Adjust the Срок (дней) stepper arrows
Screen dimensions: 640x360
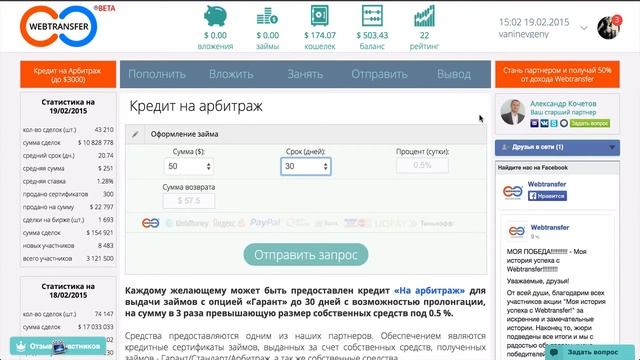[325, 167]
